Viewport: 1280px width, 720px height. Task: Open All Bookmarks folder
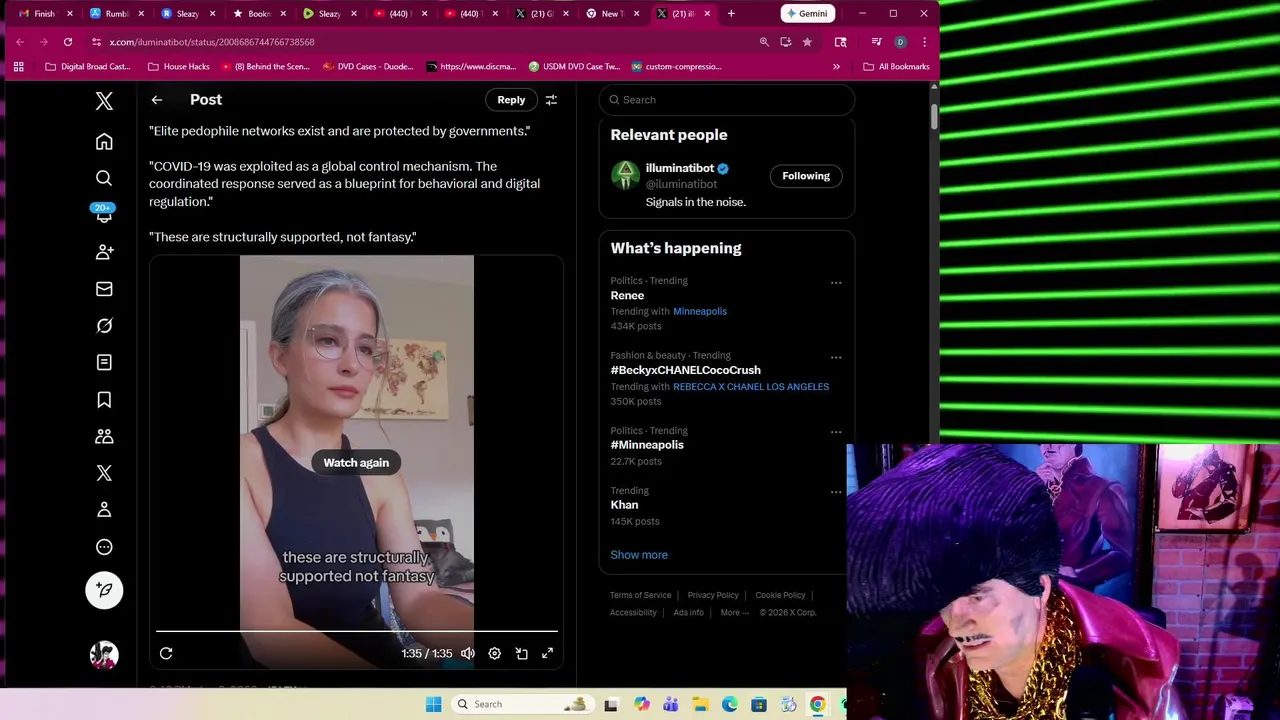click(x=897, y=67)
